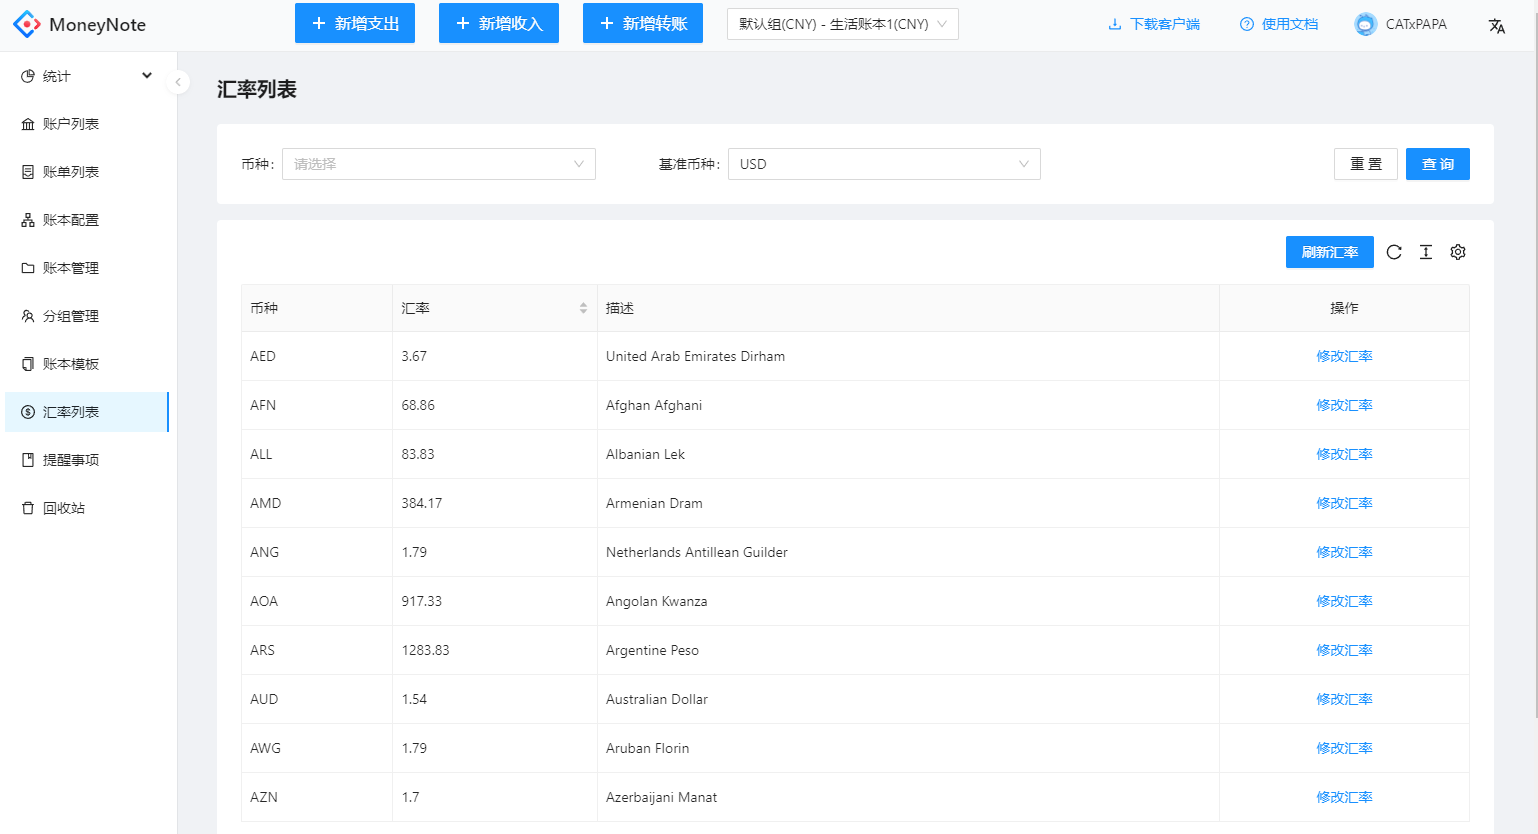The image size is (1538, 834).
Task: Expand the 统计 sidebar menu
Action: [87, 76]
